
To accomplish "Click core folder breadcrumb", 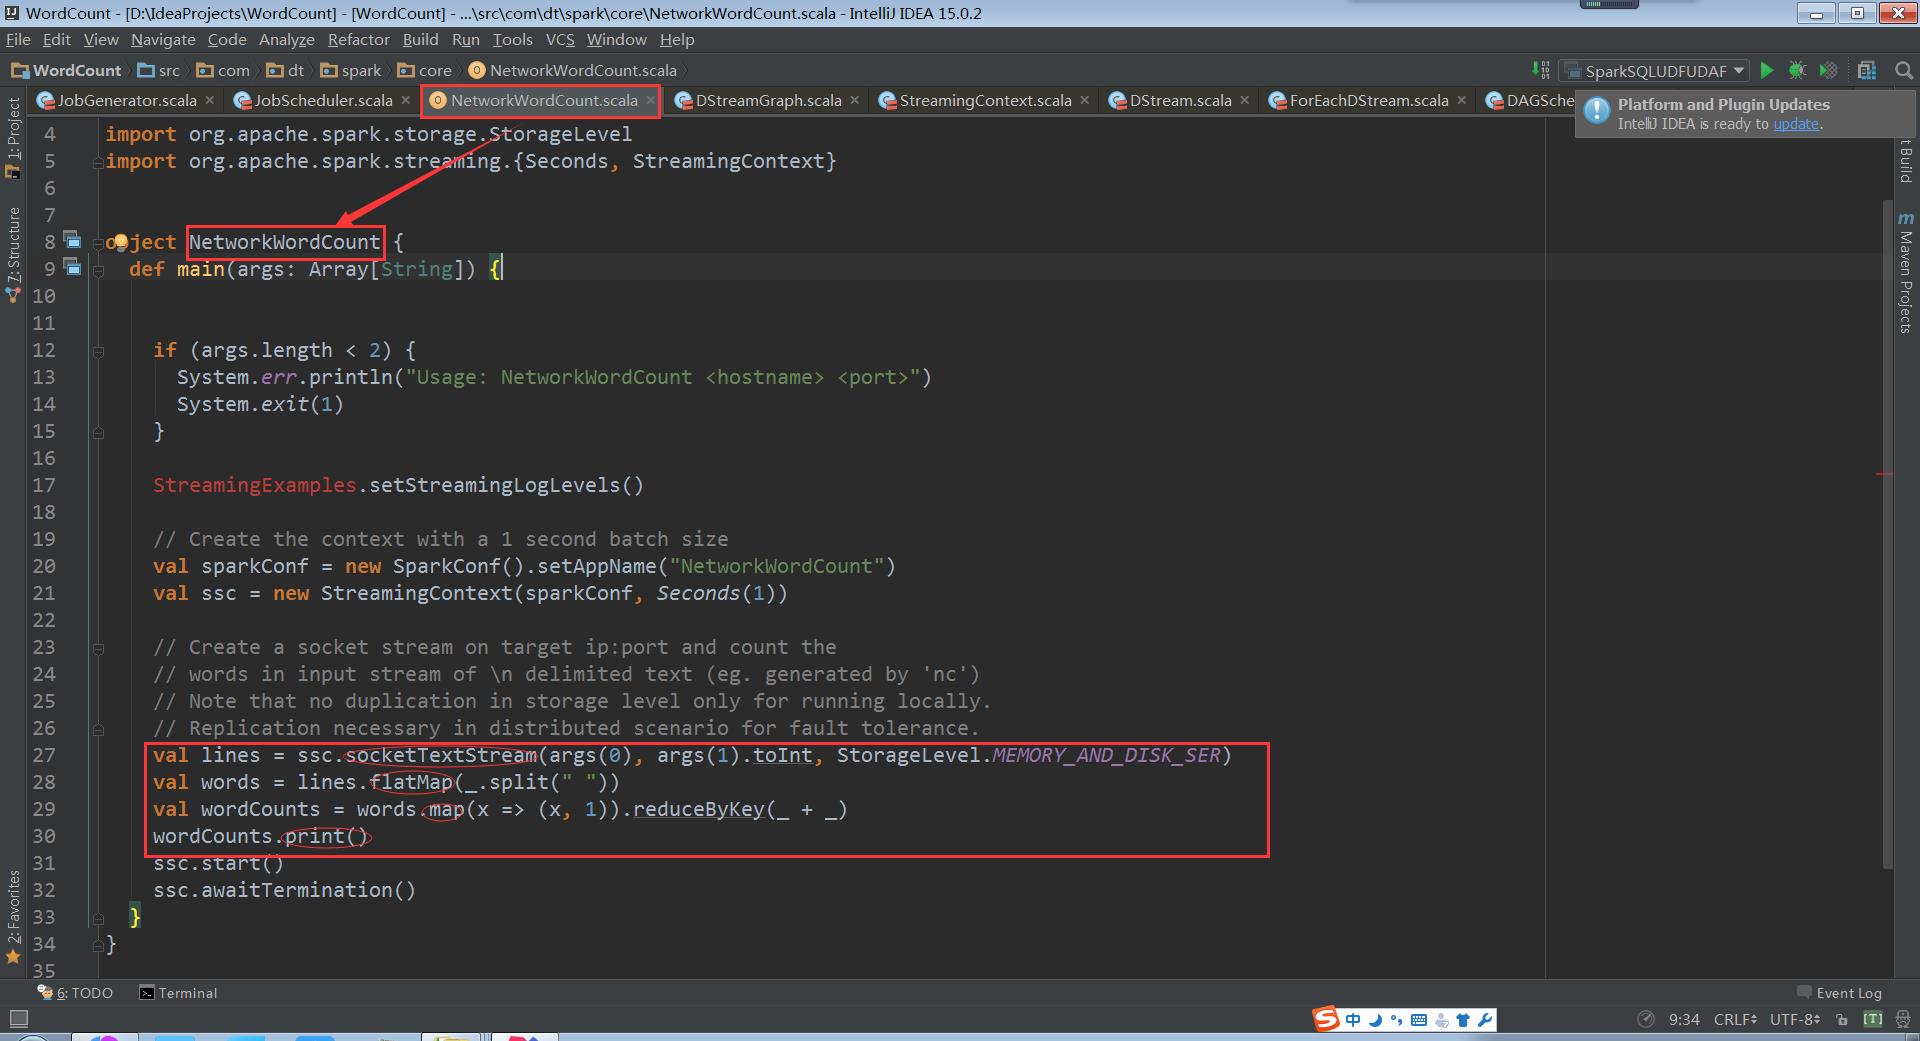I will (425, 70).
